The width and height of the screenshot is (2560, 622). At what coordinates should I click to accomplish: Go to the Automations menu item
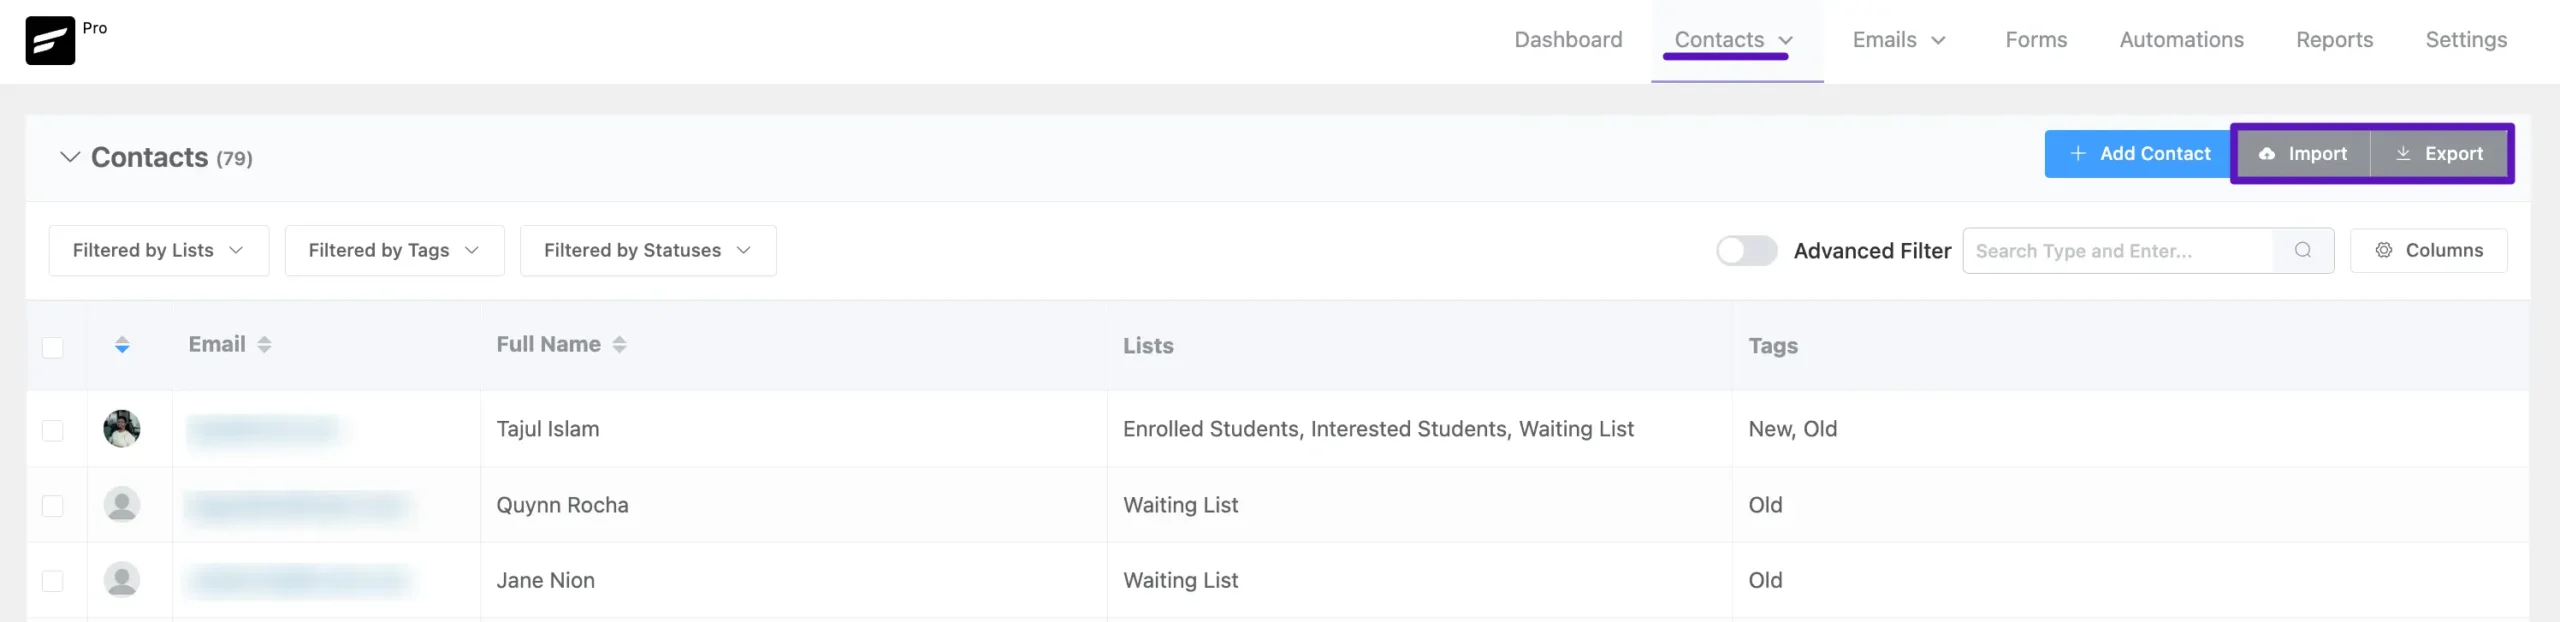pos(2181,40)
